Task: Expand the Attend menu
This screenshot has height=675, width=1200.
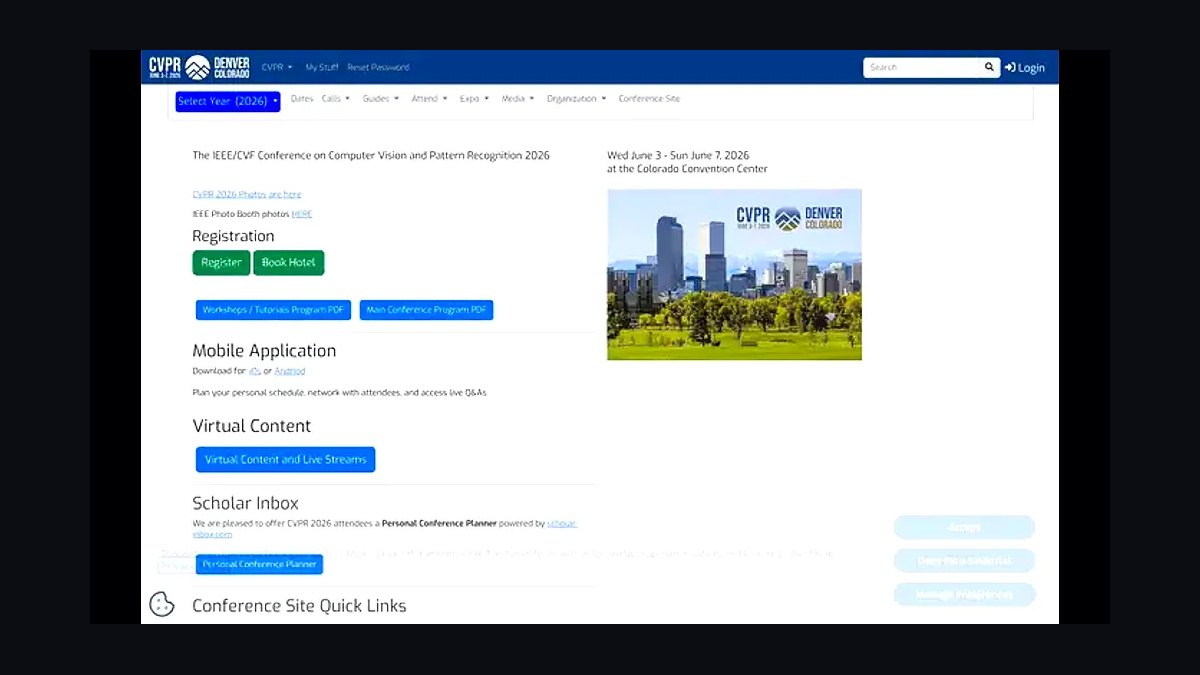Action: tap(429, 99)
